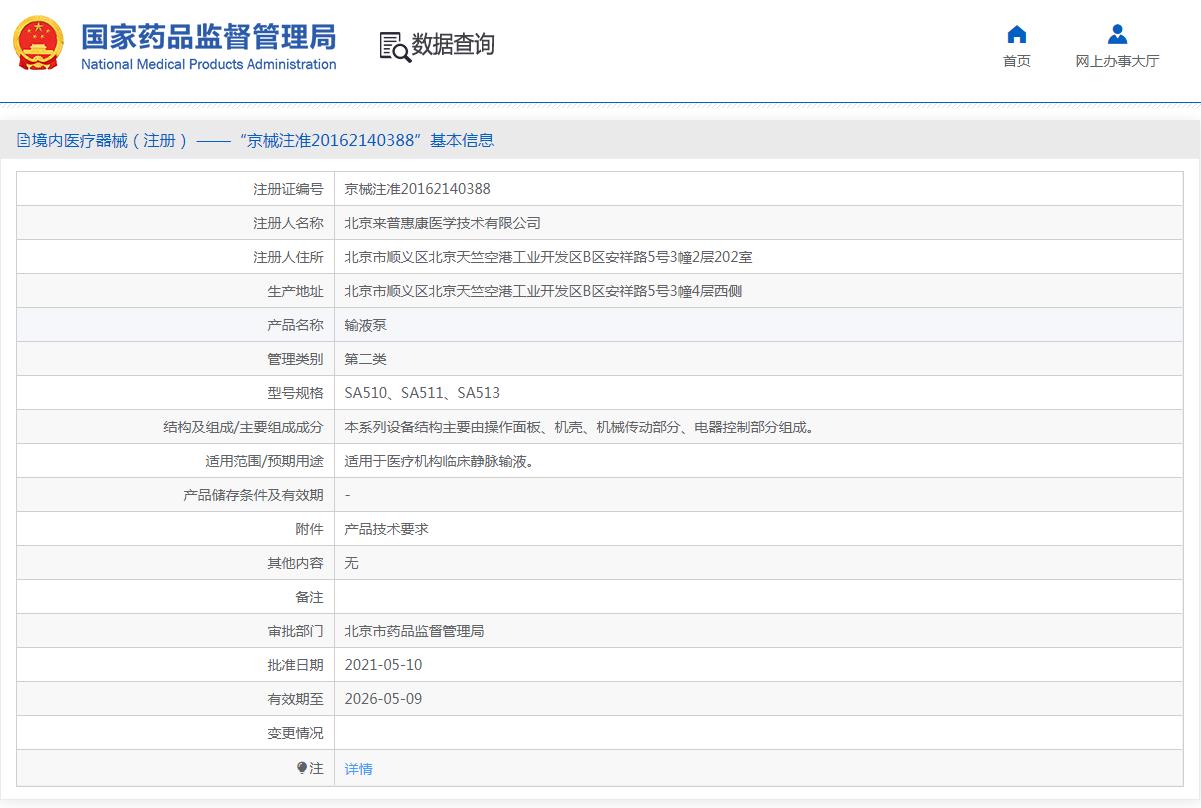Open the 详情 link in the 注 row
The height and width of the screenshot is (808, 1201).
[358, 769]
